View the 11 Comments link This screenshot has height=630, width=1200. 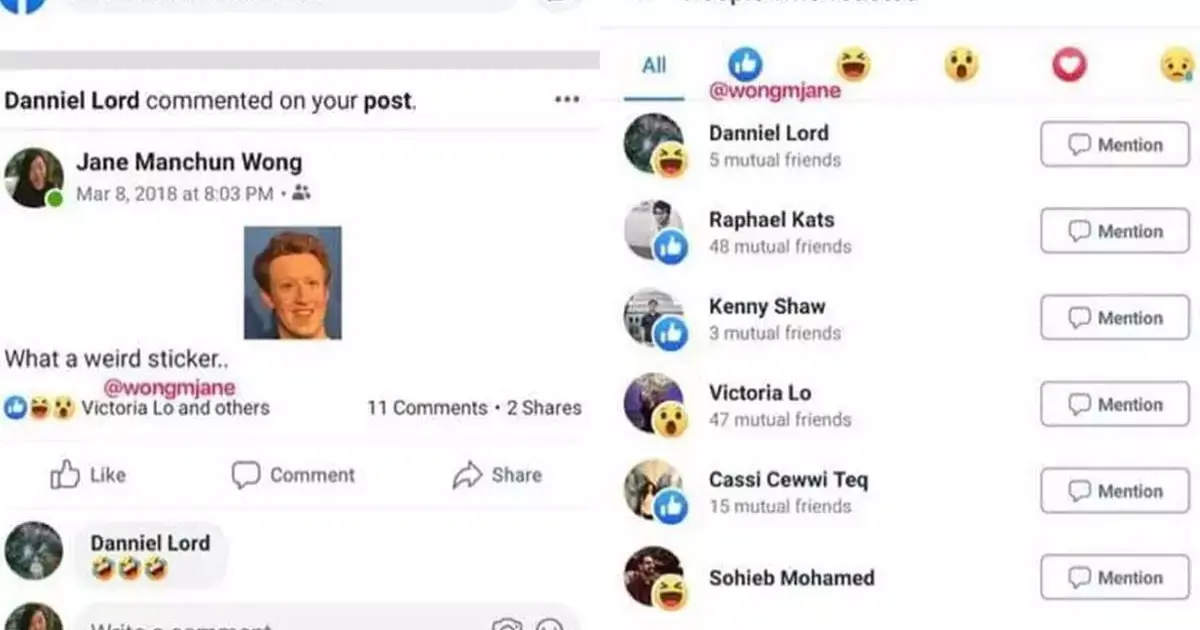427,408
